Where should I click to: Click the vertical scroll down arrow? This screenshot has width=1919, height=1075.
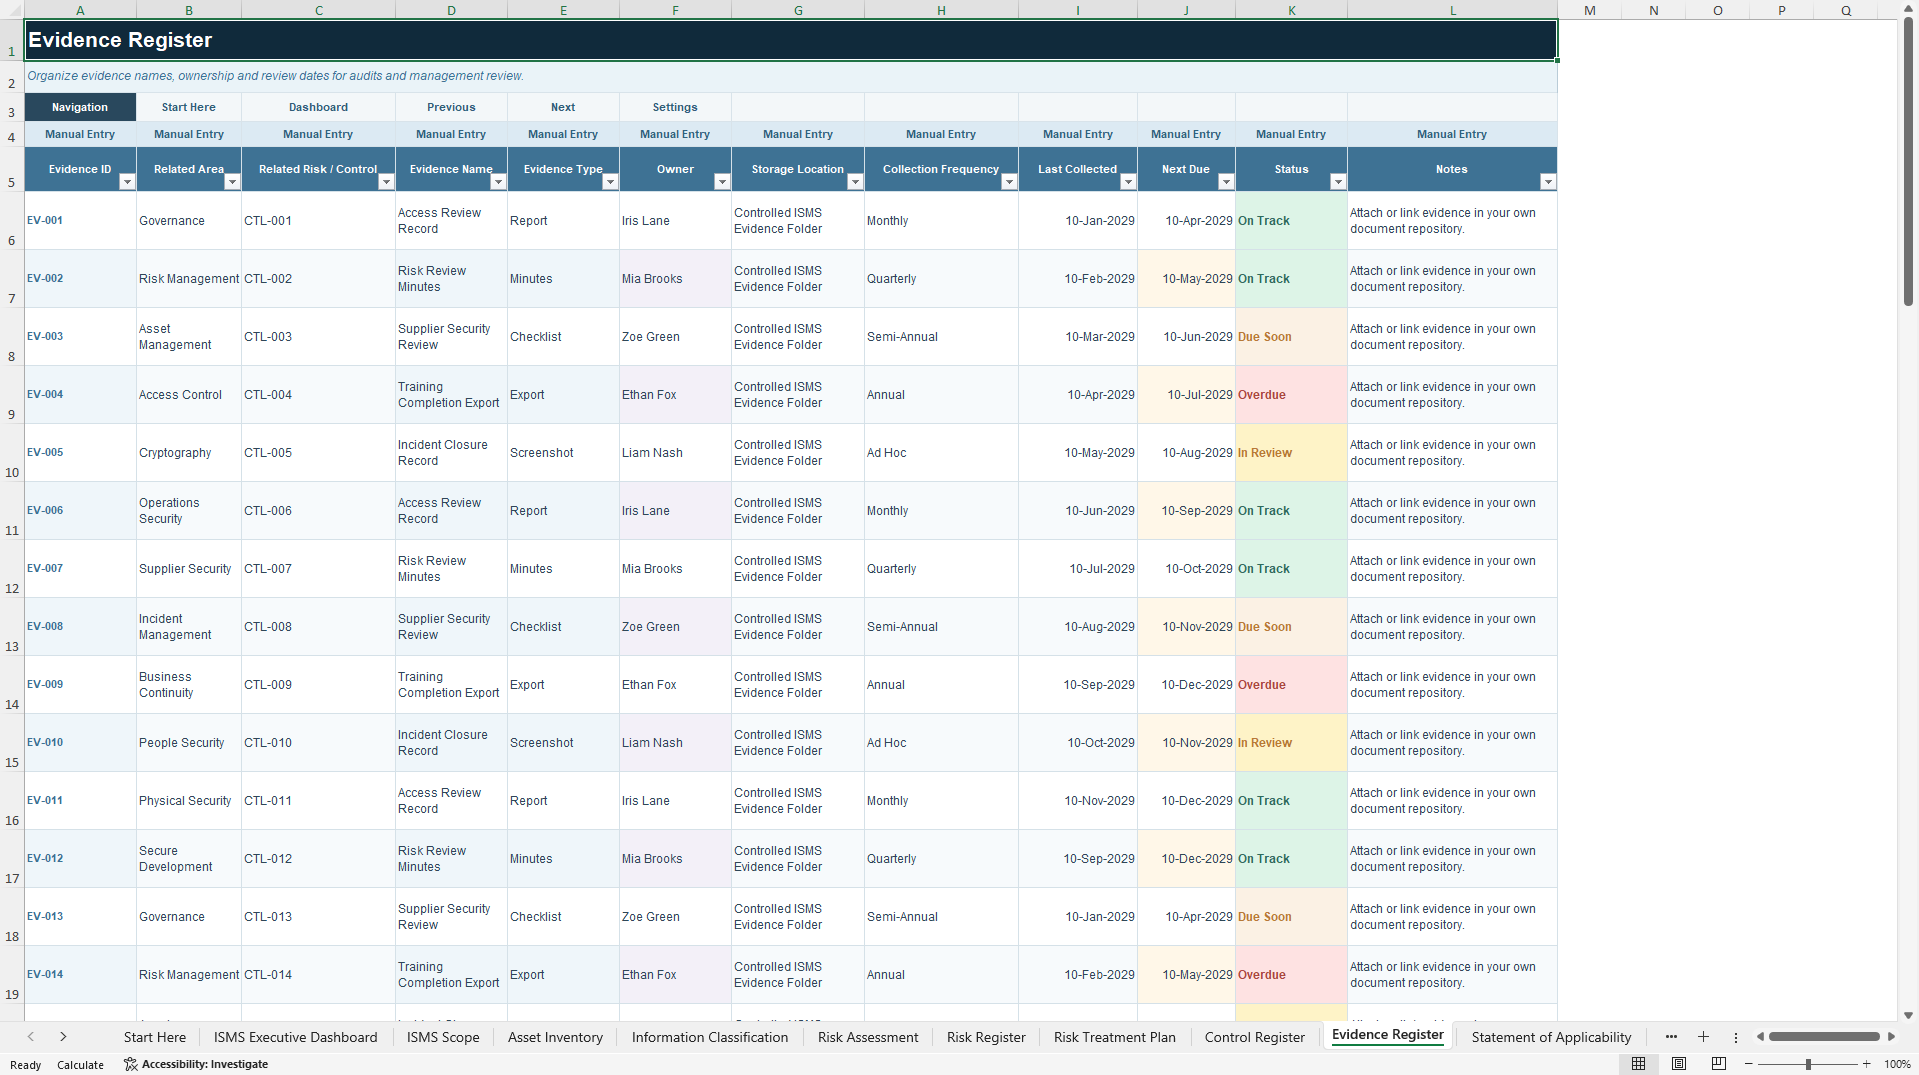(x=1908, y=1015)
